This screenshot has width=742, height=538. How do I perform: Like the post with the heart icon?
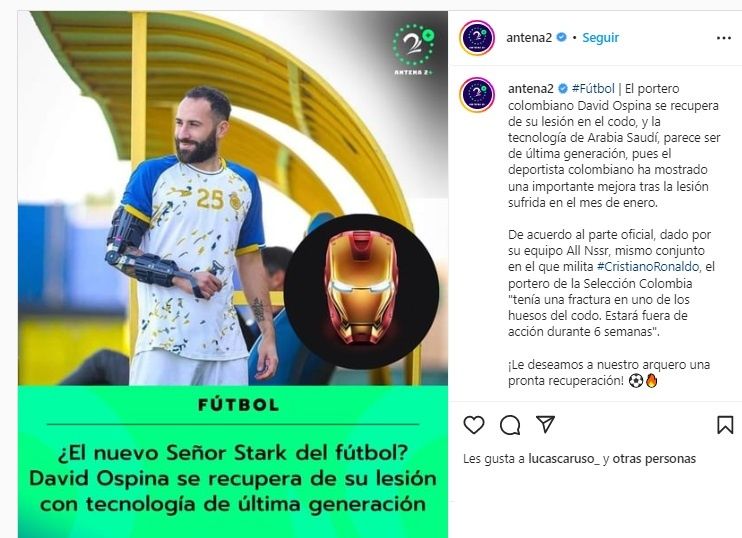pos(474,424)
